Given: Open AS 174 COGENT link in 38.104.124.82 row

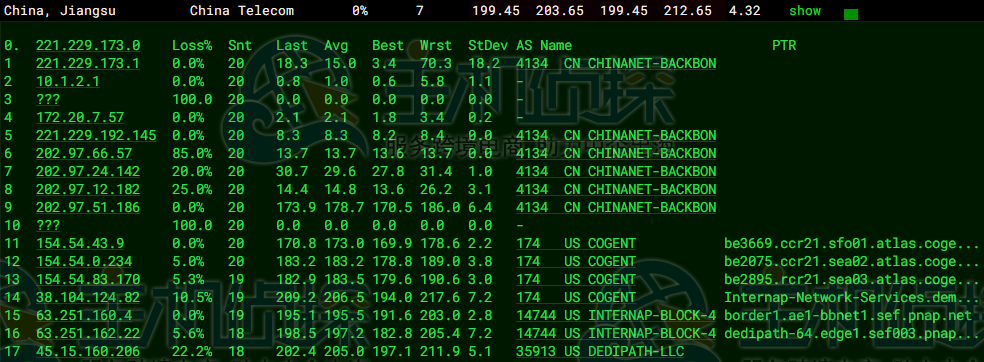Looking at the screenshot, I should (x=576, y=297).
